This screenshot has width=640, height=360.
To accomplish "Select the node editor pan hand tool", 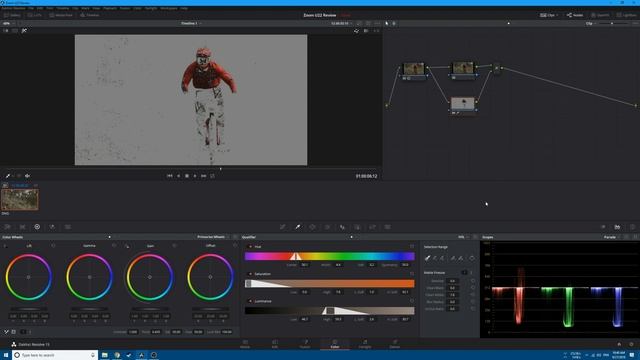I will click(x=394, y=23).
